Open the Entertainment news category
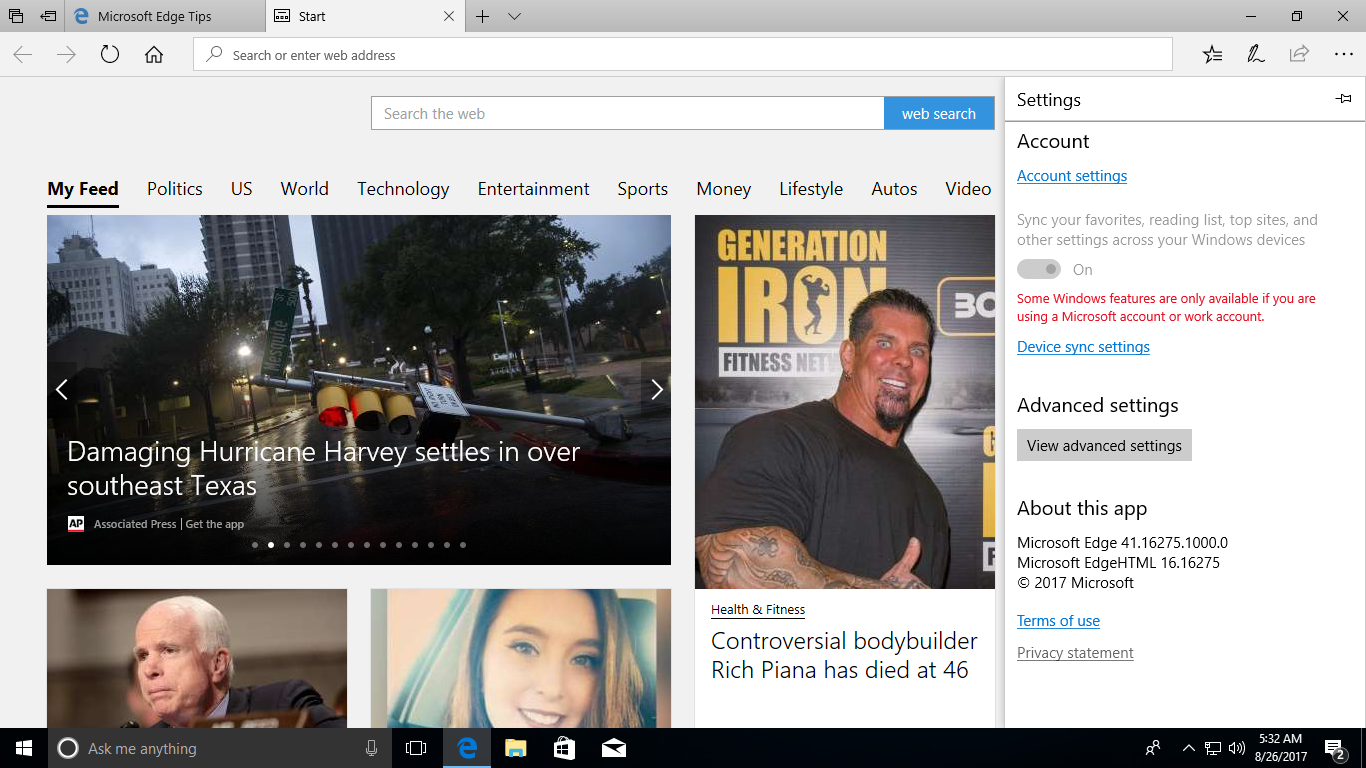Image resolution: width=1366 pixels, height=768 pixels. coord(534,189)
